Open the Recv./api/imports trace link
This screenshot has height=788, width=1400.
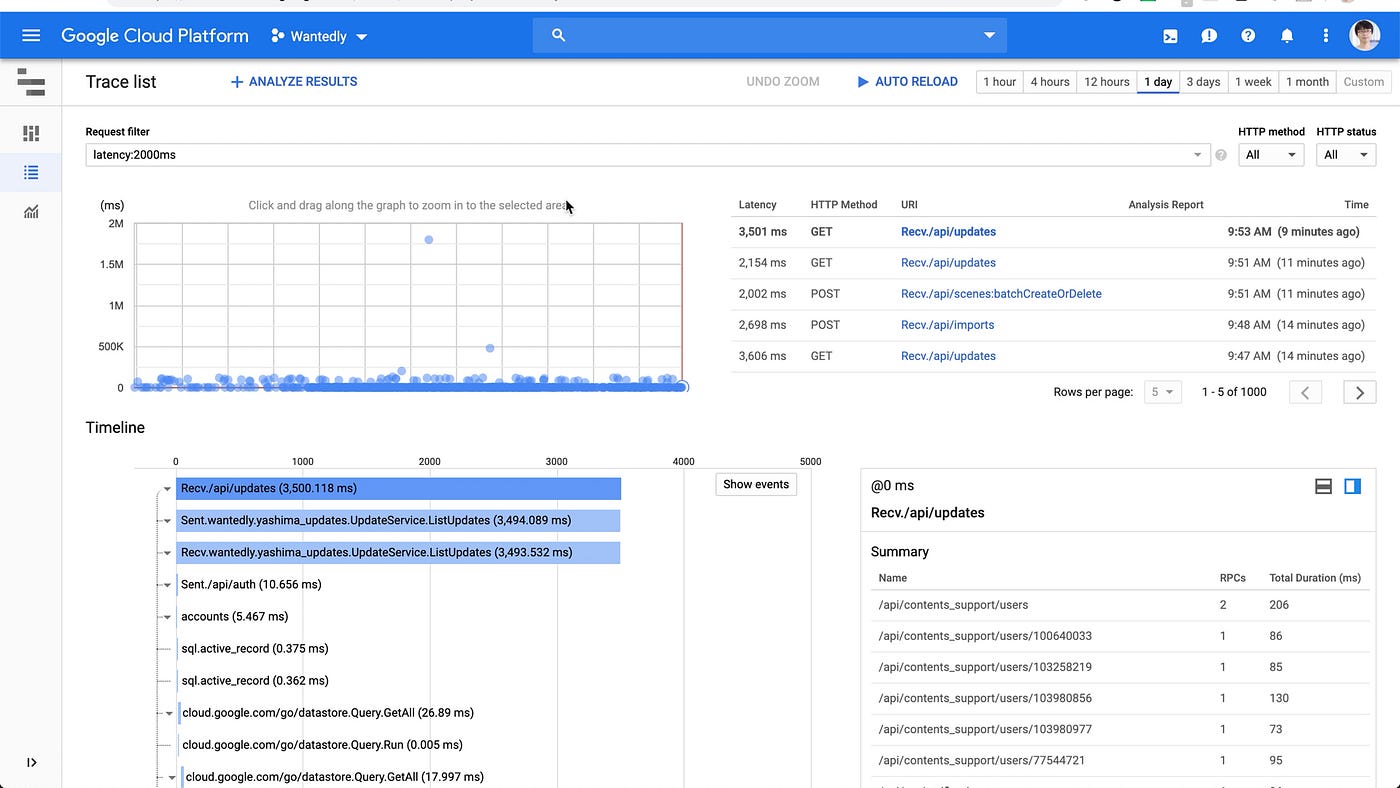tap(947, 324)
